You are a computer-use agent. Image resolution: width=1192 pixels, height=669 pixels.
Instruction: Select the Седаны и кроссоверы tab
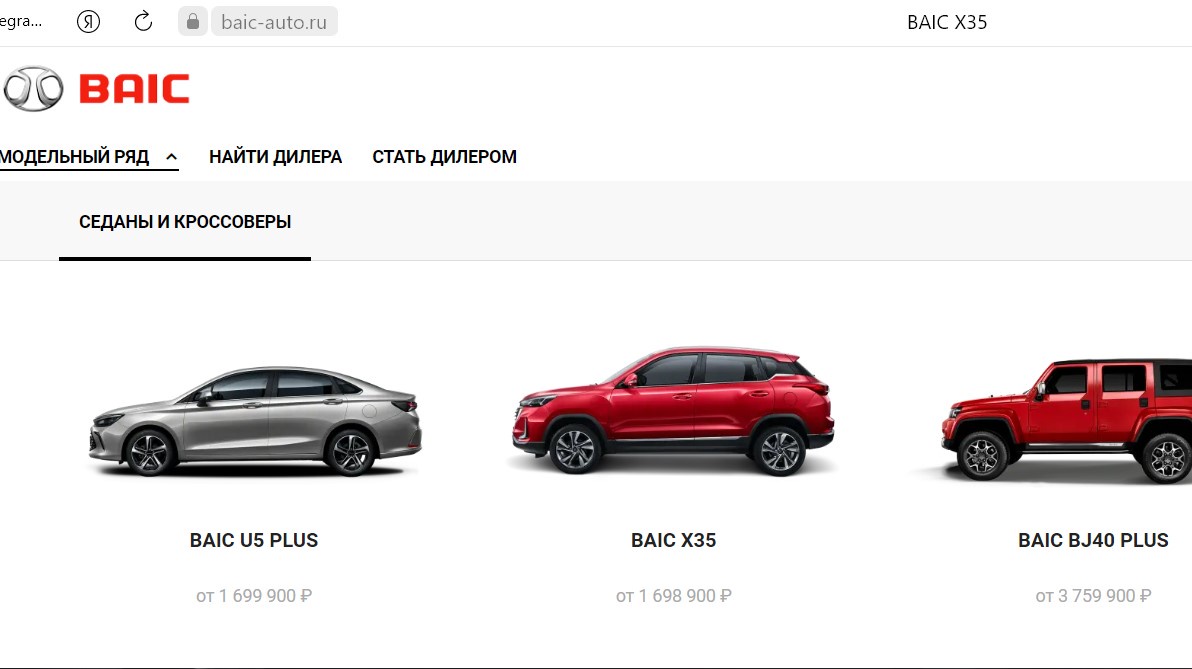tap(185, 222)
